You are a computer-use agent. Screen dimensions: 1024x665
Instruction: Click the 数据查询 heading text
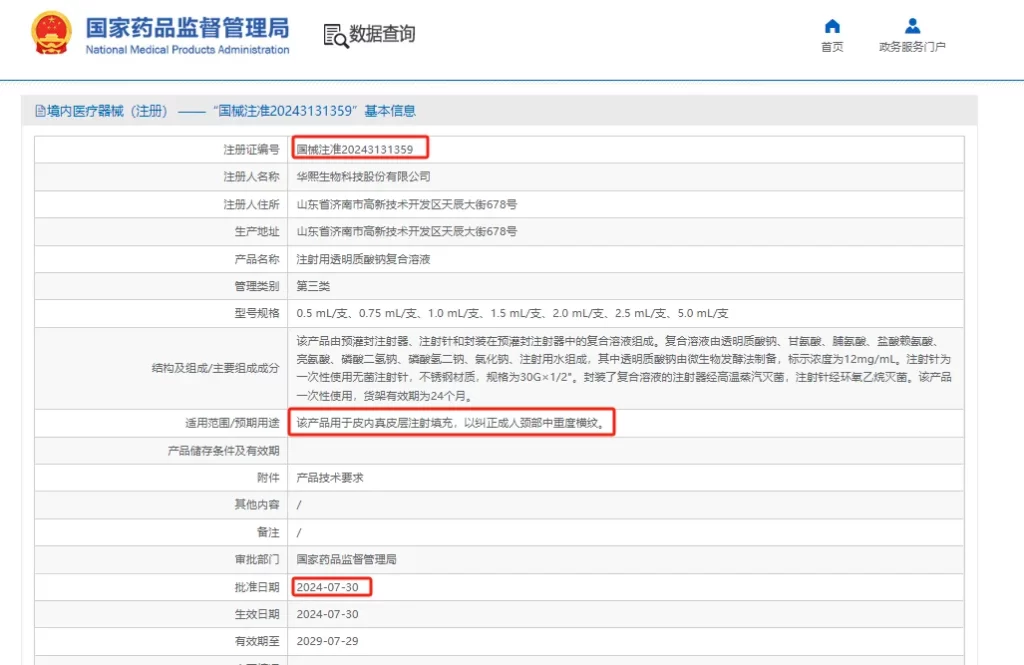point(382,34)
